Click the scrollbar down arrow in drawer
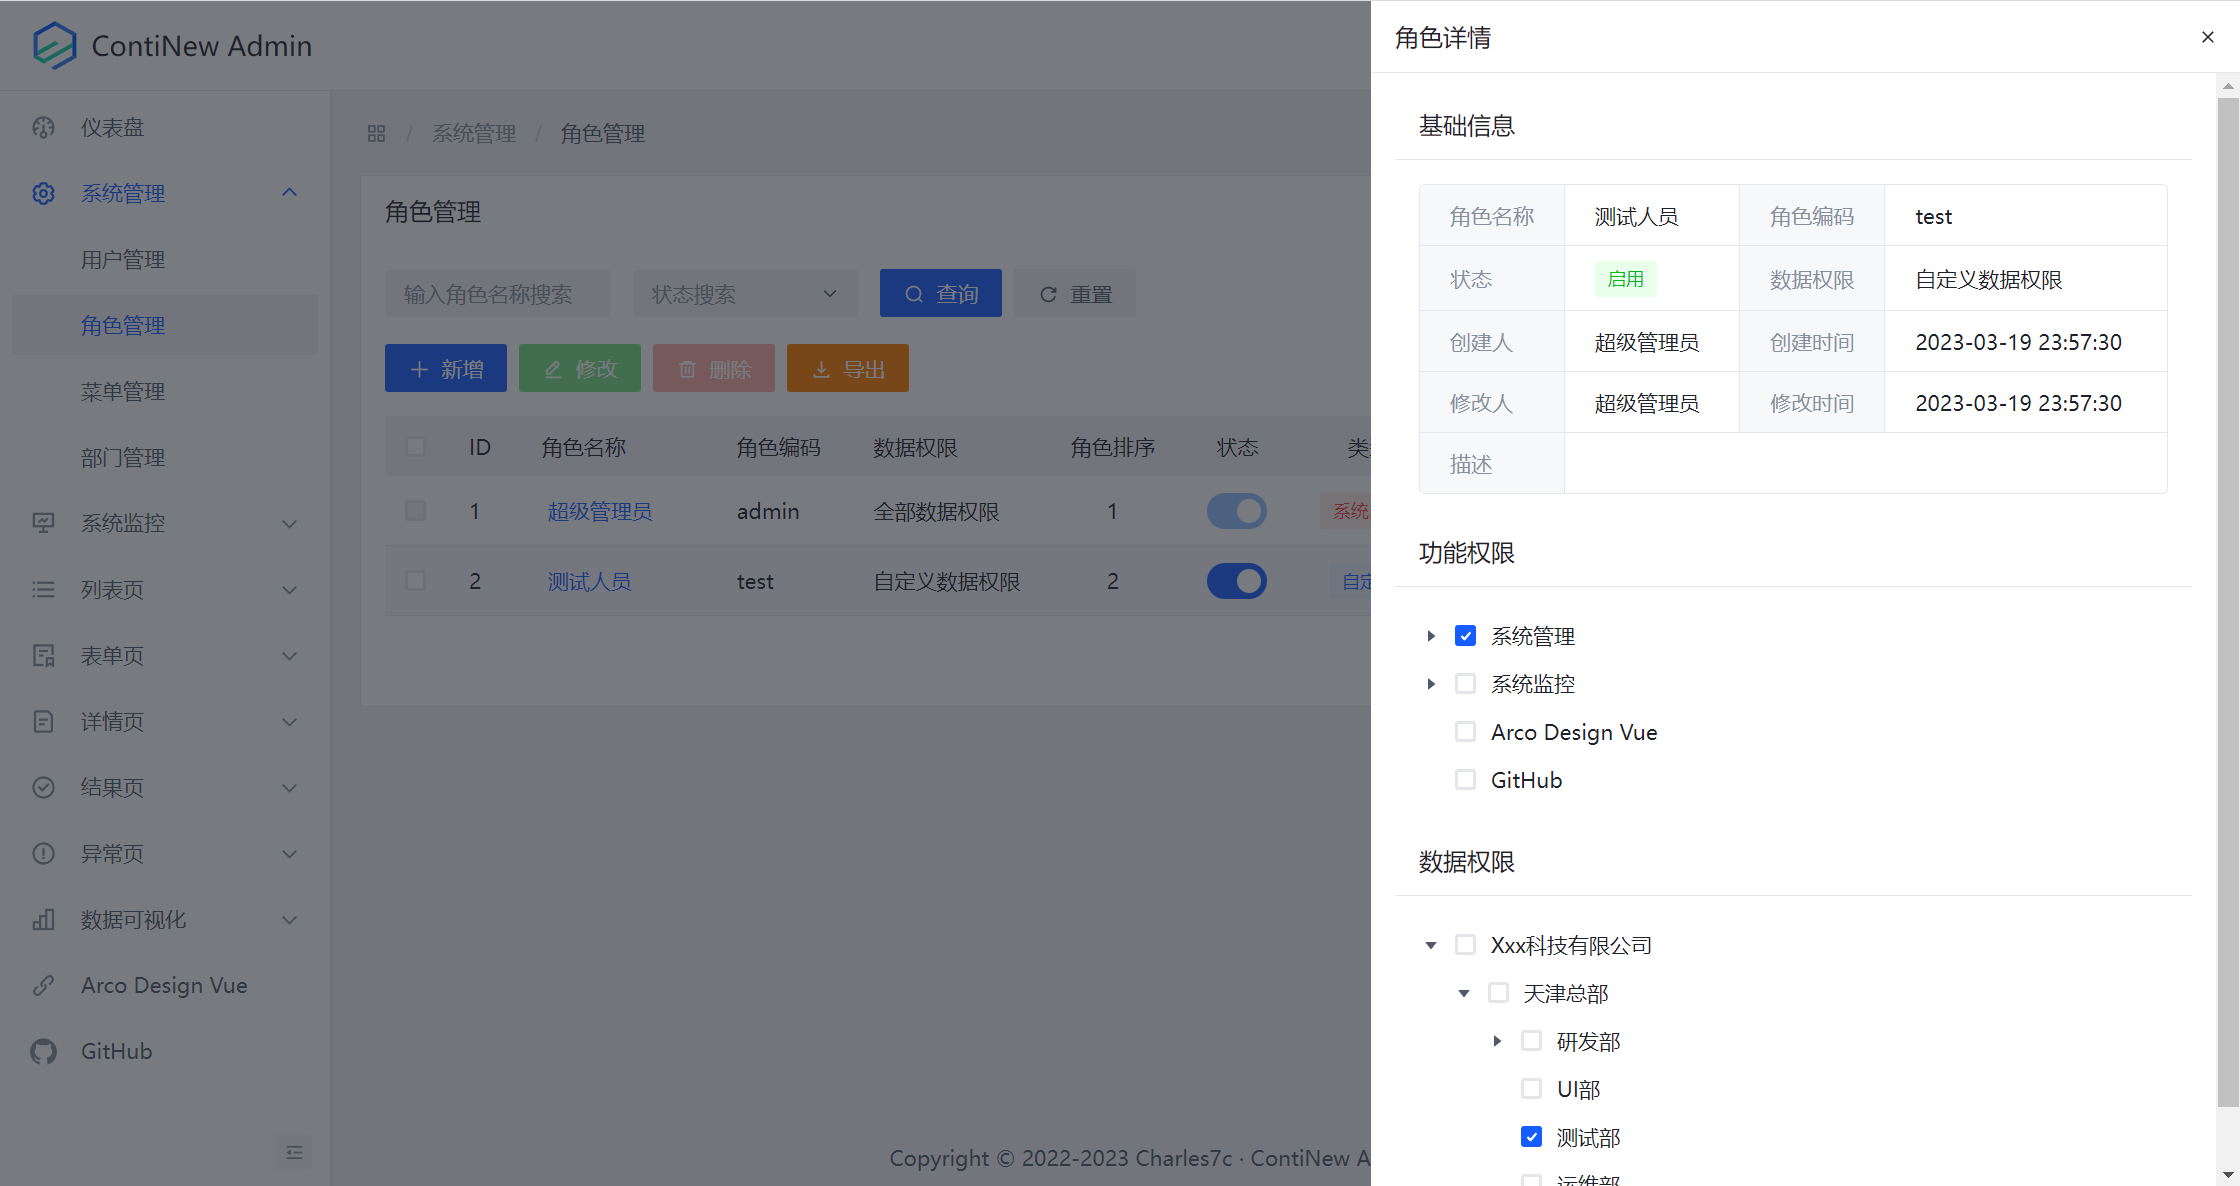Screen dimensions: 2240x1186 coord(2228,1175)
